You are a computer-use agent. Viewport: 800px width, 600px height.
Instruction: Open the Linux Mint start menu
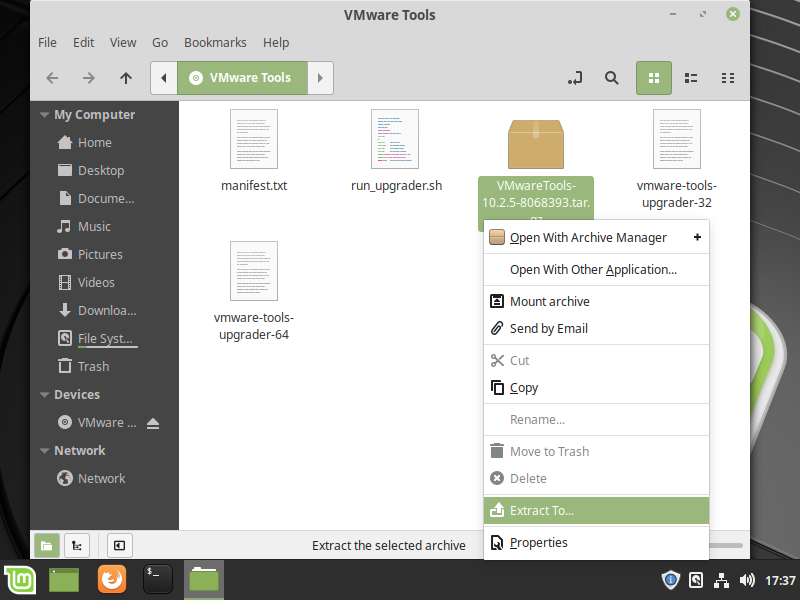coord(20,580)
